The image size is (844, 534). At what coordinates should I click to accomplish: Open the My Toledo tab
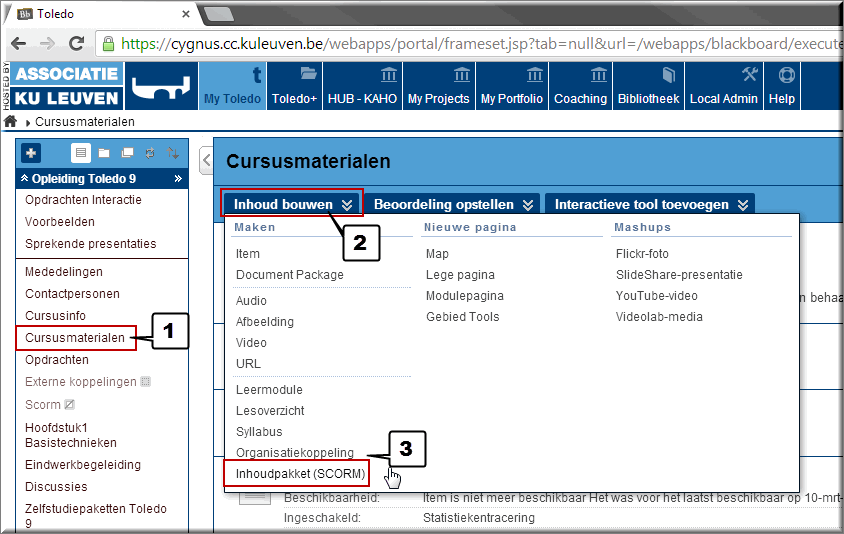click(x=232, y=86)
